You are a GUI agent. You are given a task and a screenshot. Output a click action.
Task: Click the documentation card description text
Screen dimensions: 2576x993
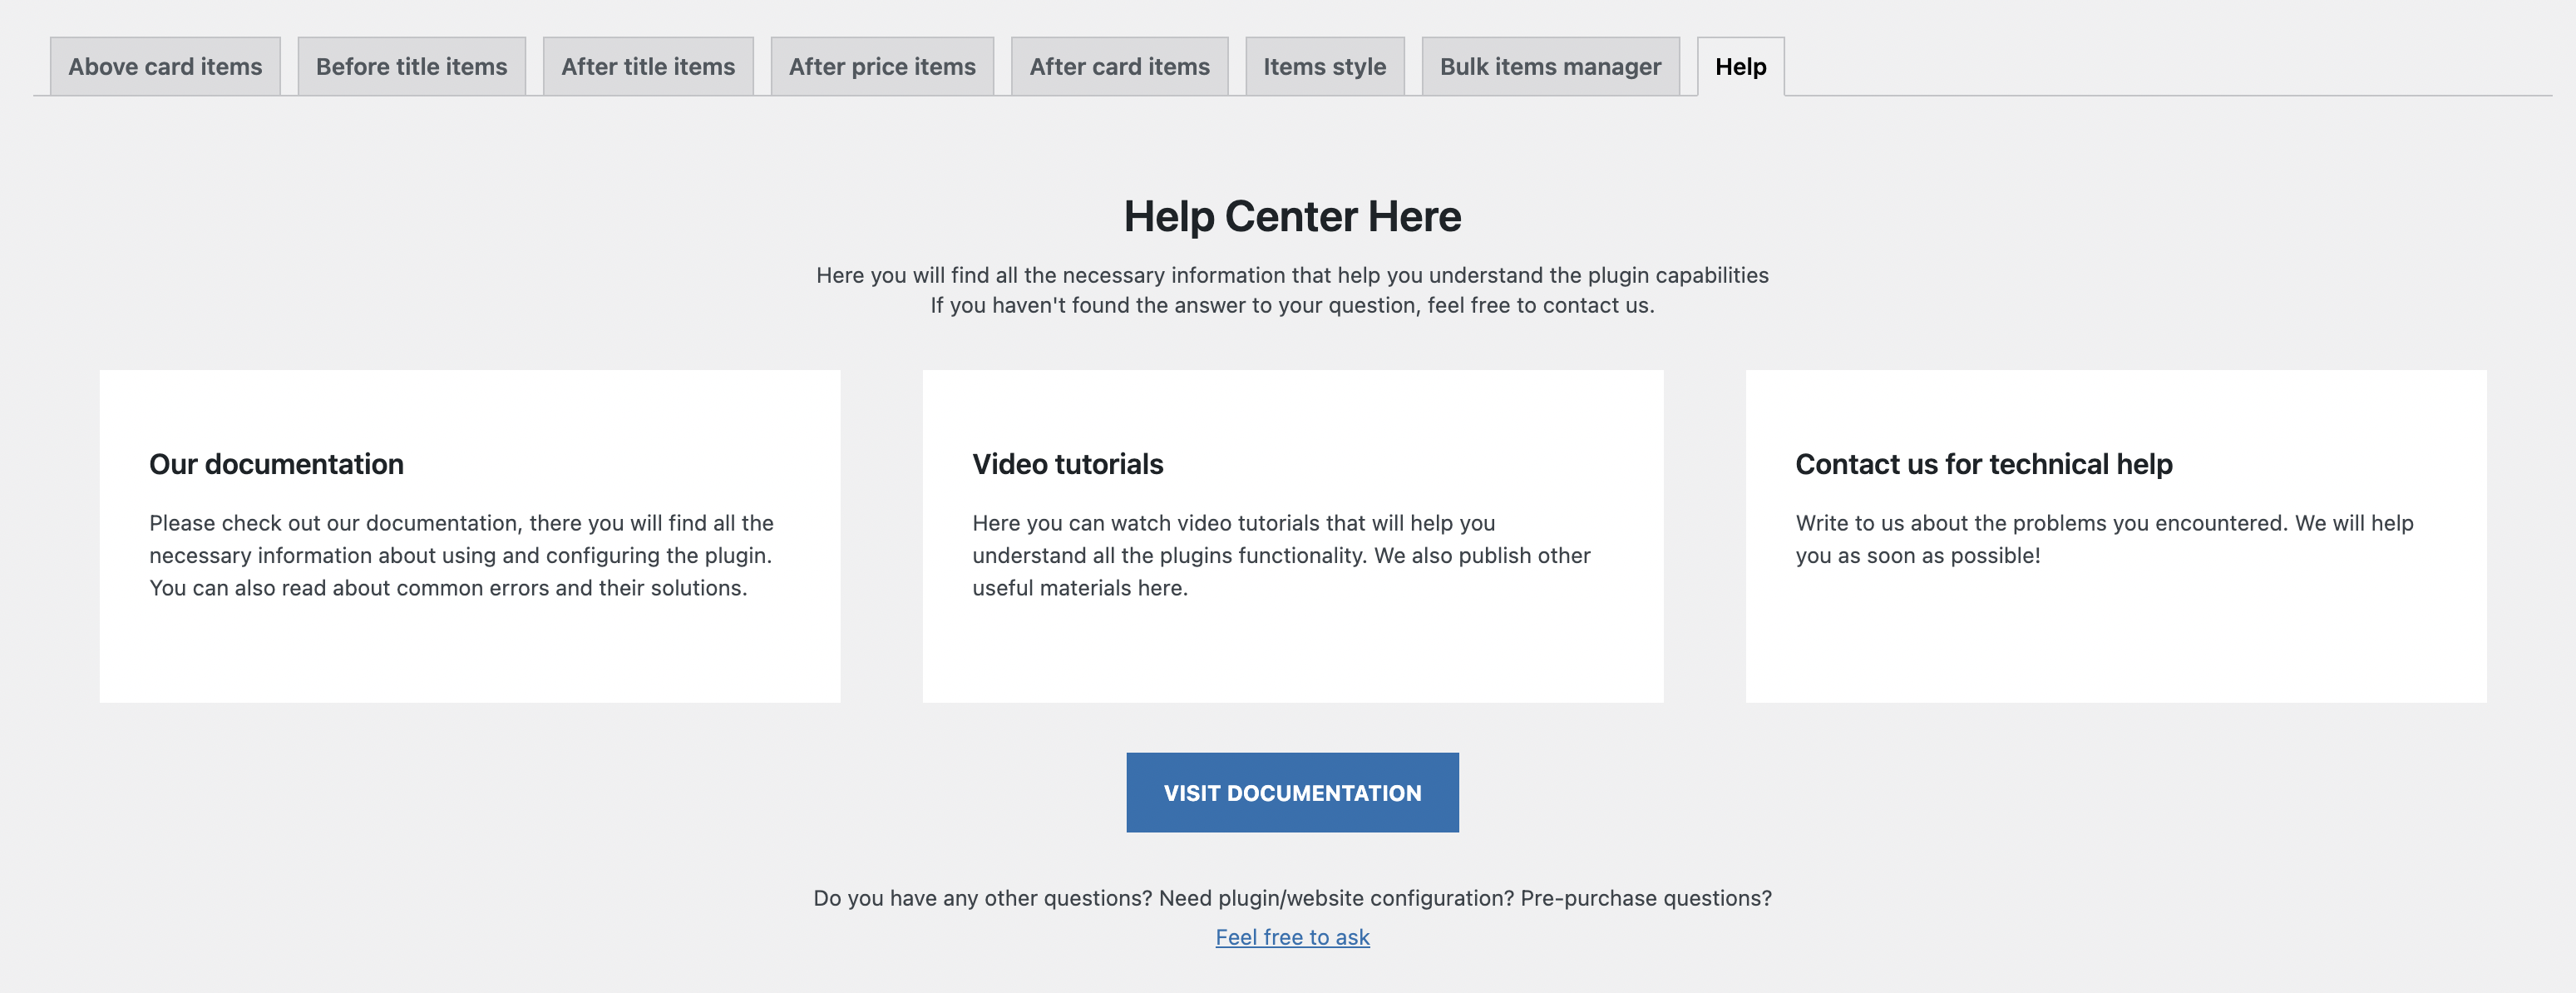click(461, 555)
